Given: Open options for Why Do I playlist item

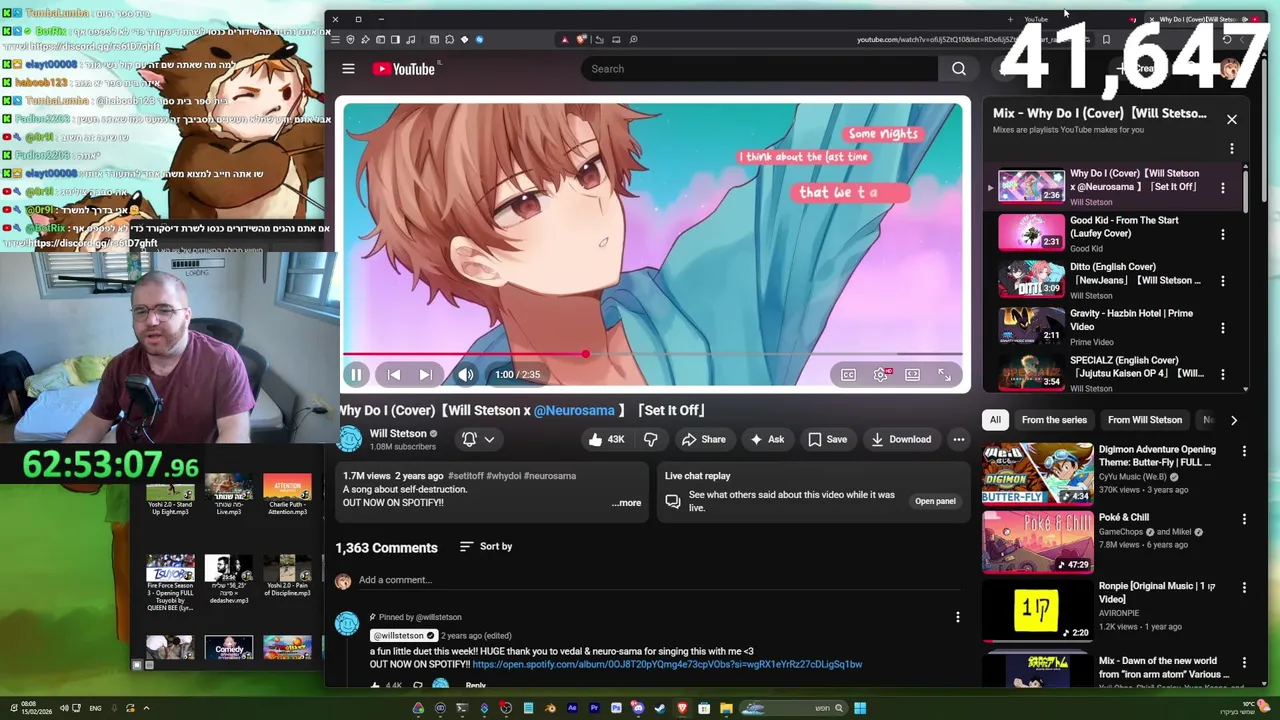Looking at the screenshot, I should coord(1223,187).
